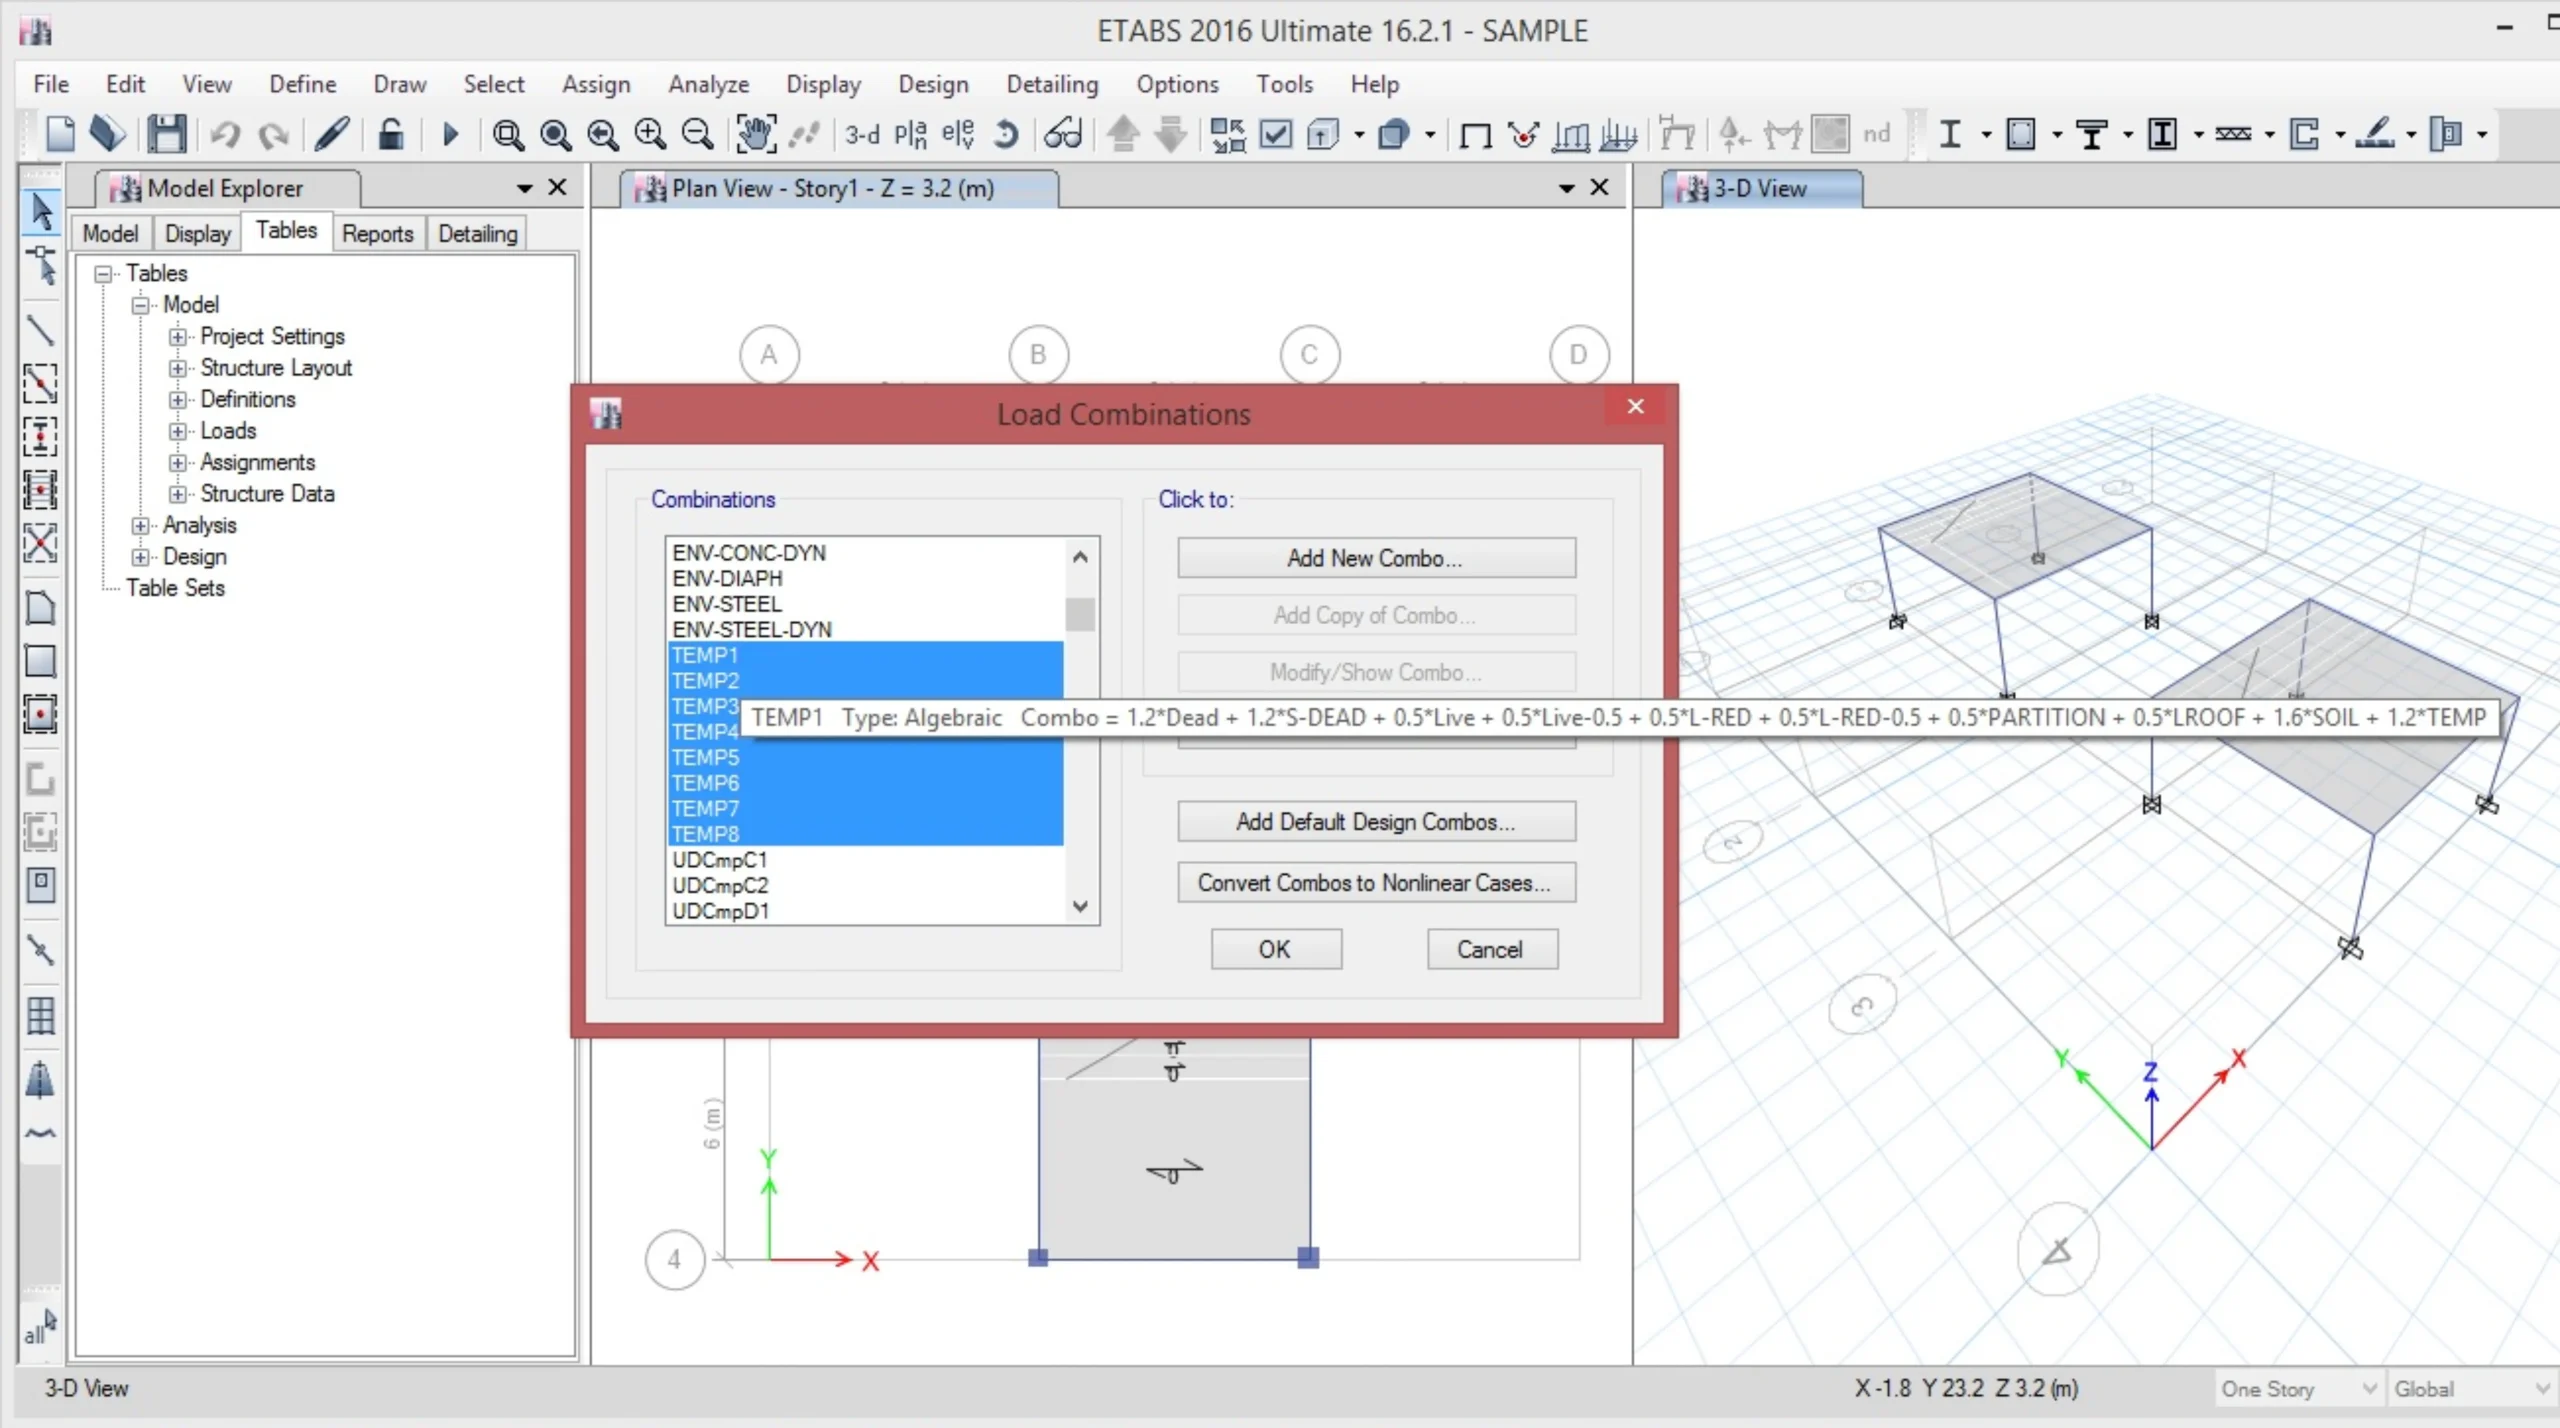Select the pointer tool in left sidebar

(x=41, y=211)
